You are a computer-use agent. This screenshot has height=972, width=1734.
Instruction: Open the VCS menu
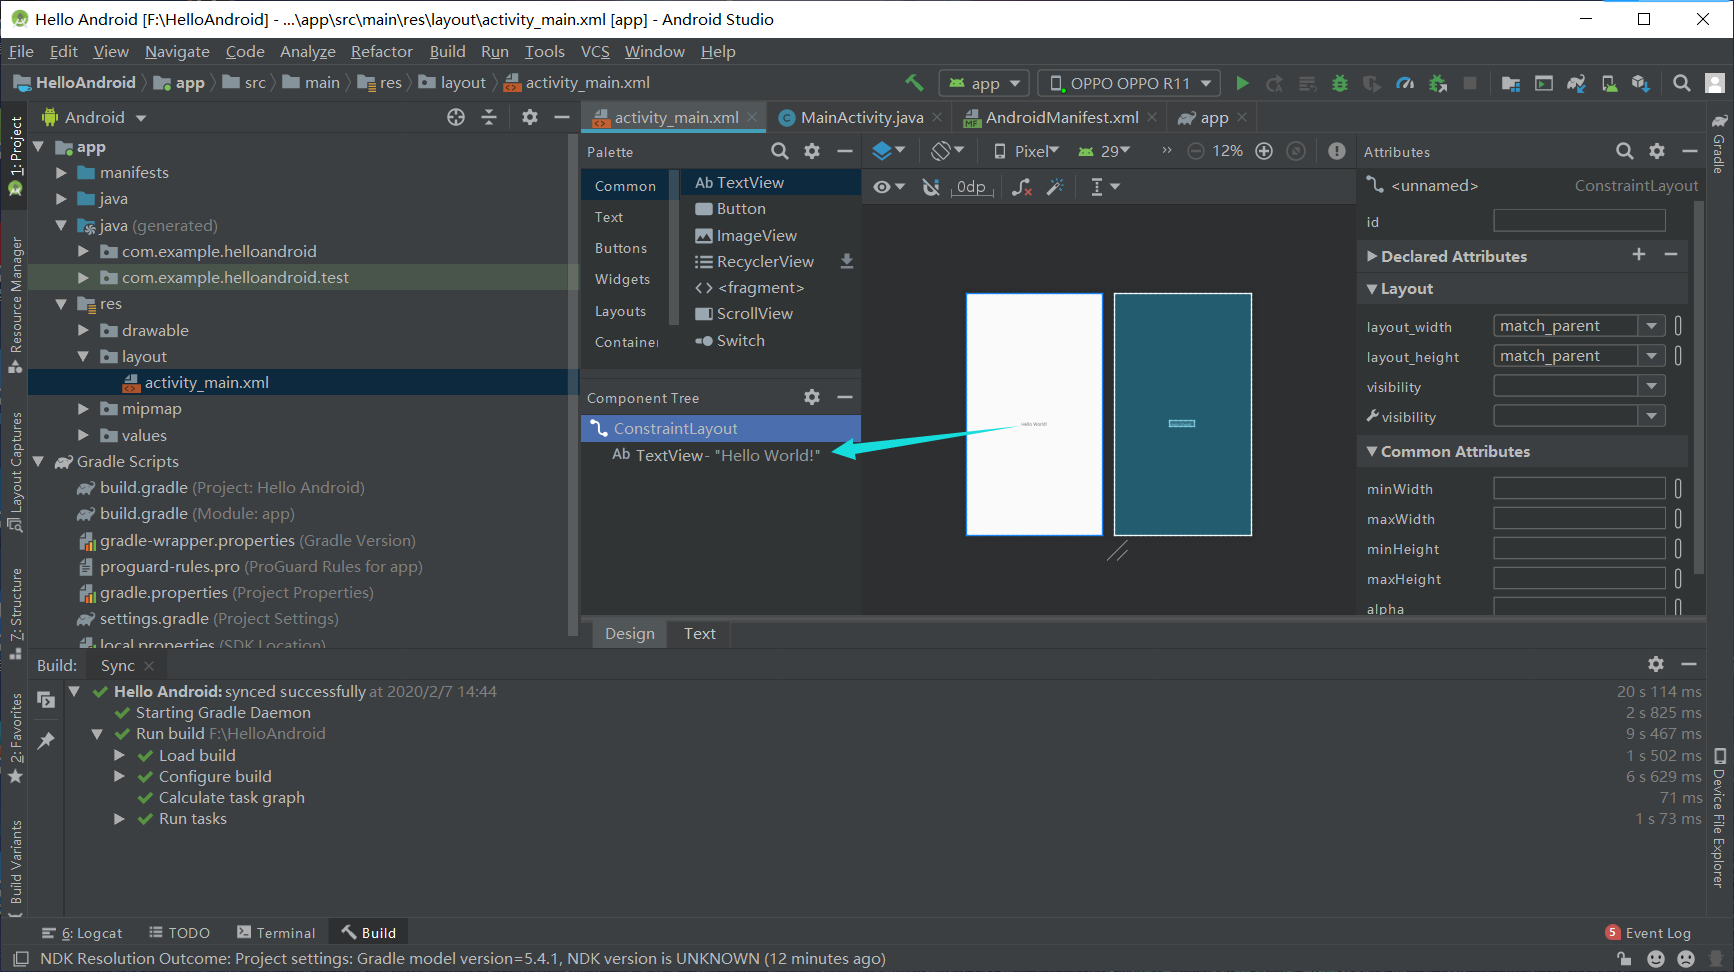point(595,51)
